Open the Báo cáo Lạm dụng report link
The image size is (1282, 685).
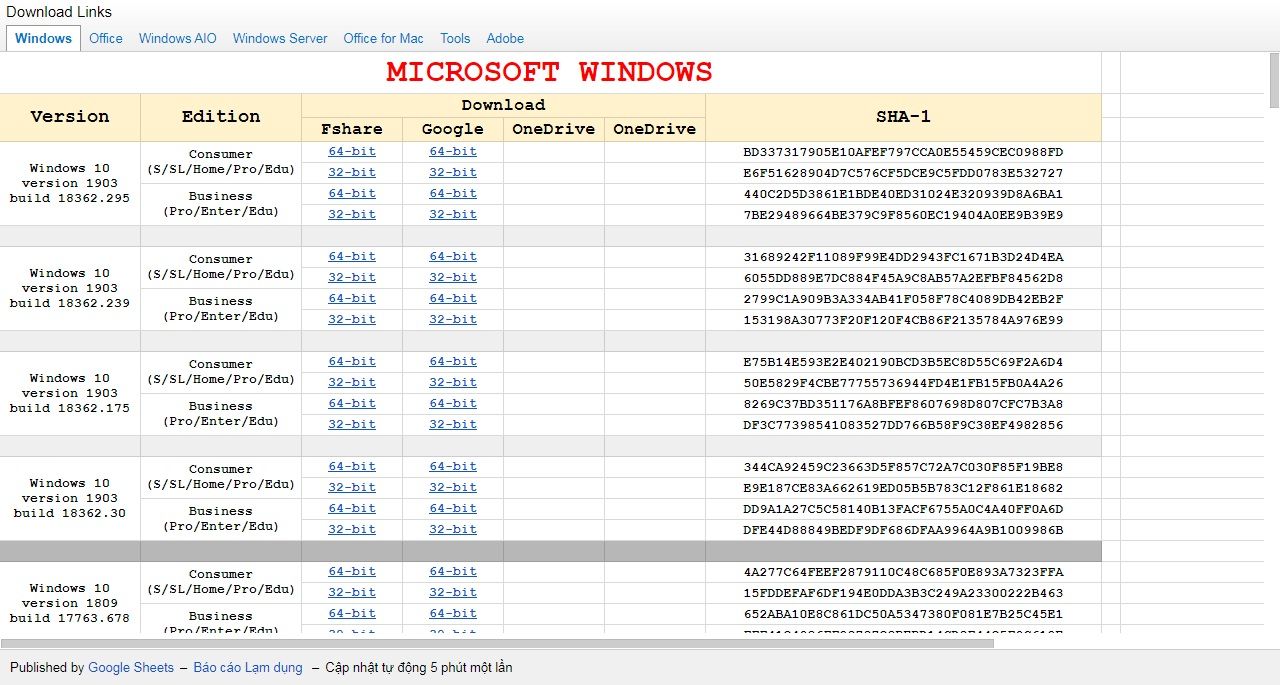click(248, 667)
